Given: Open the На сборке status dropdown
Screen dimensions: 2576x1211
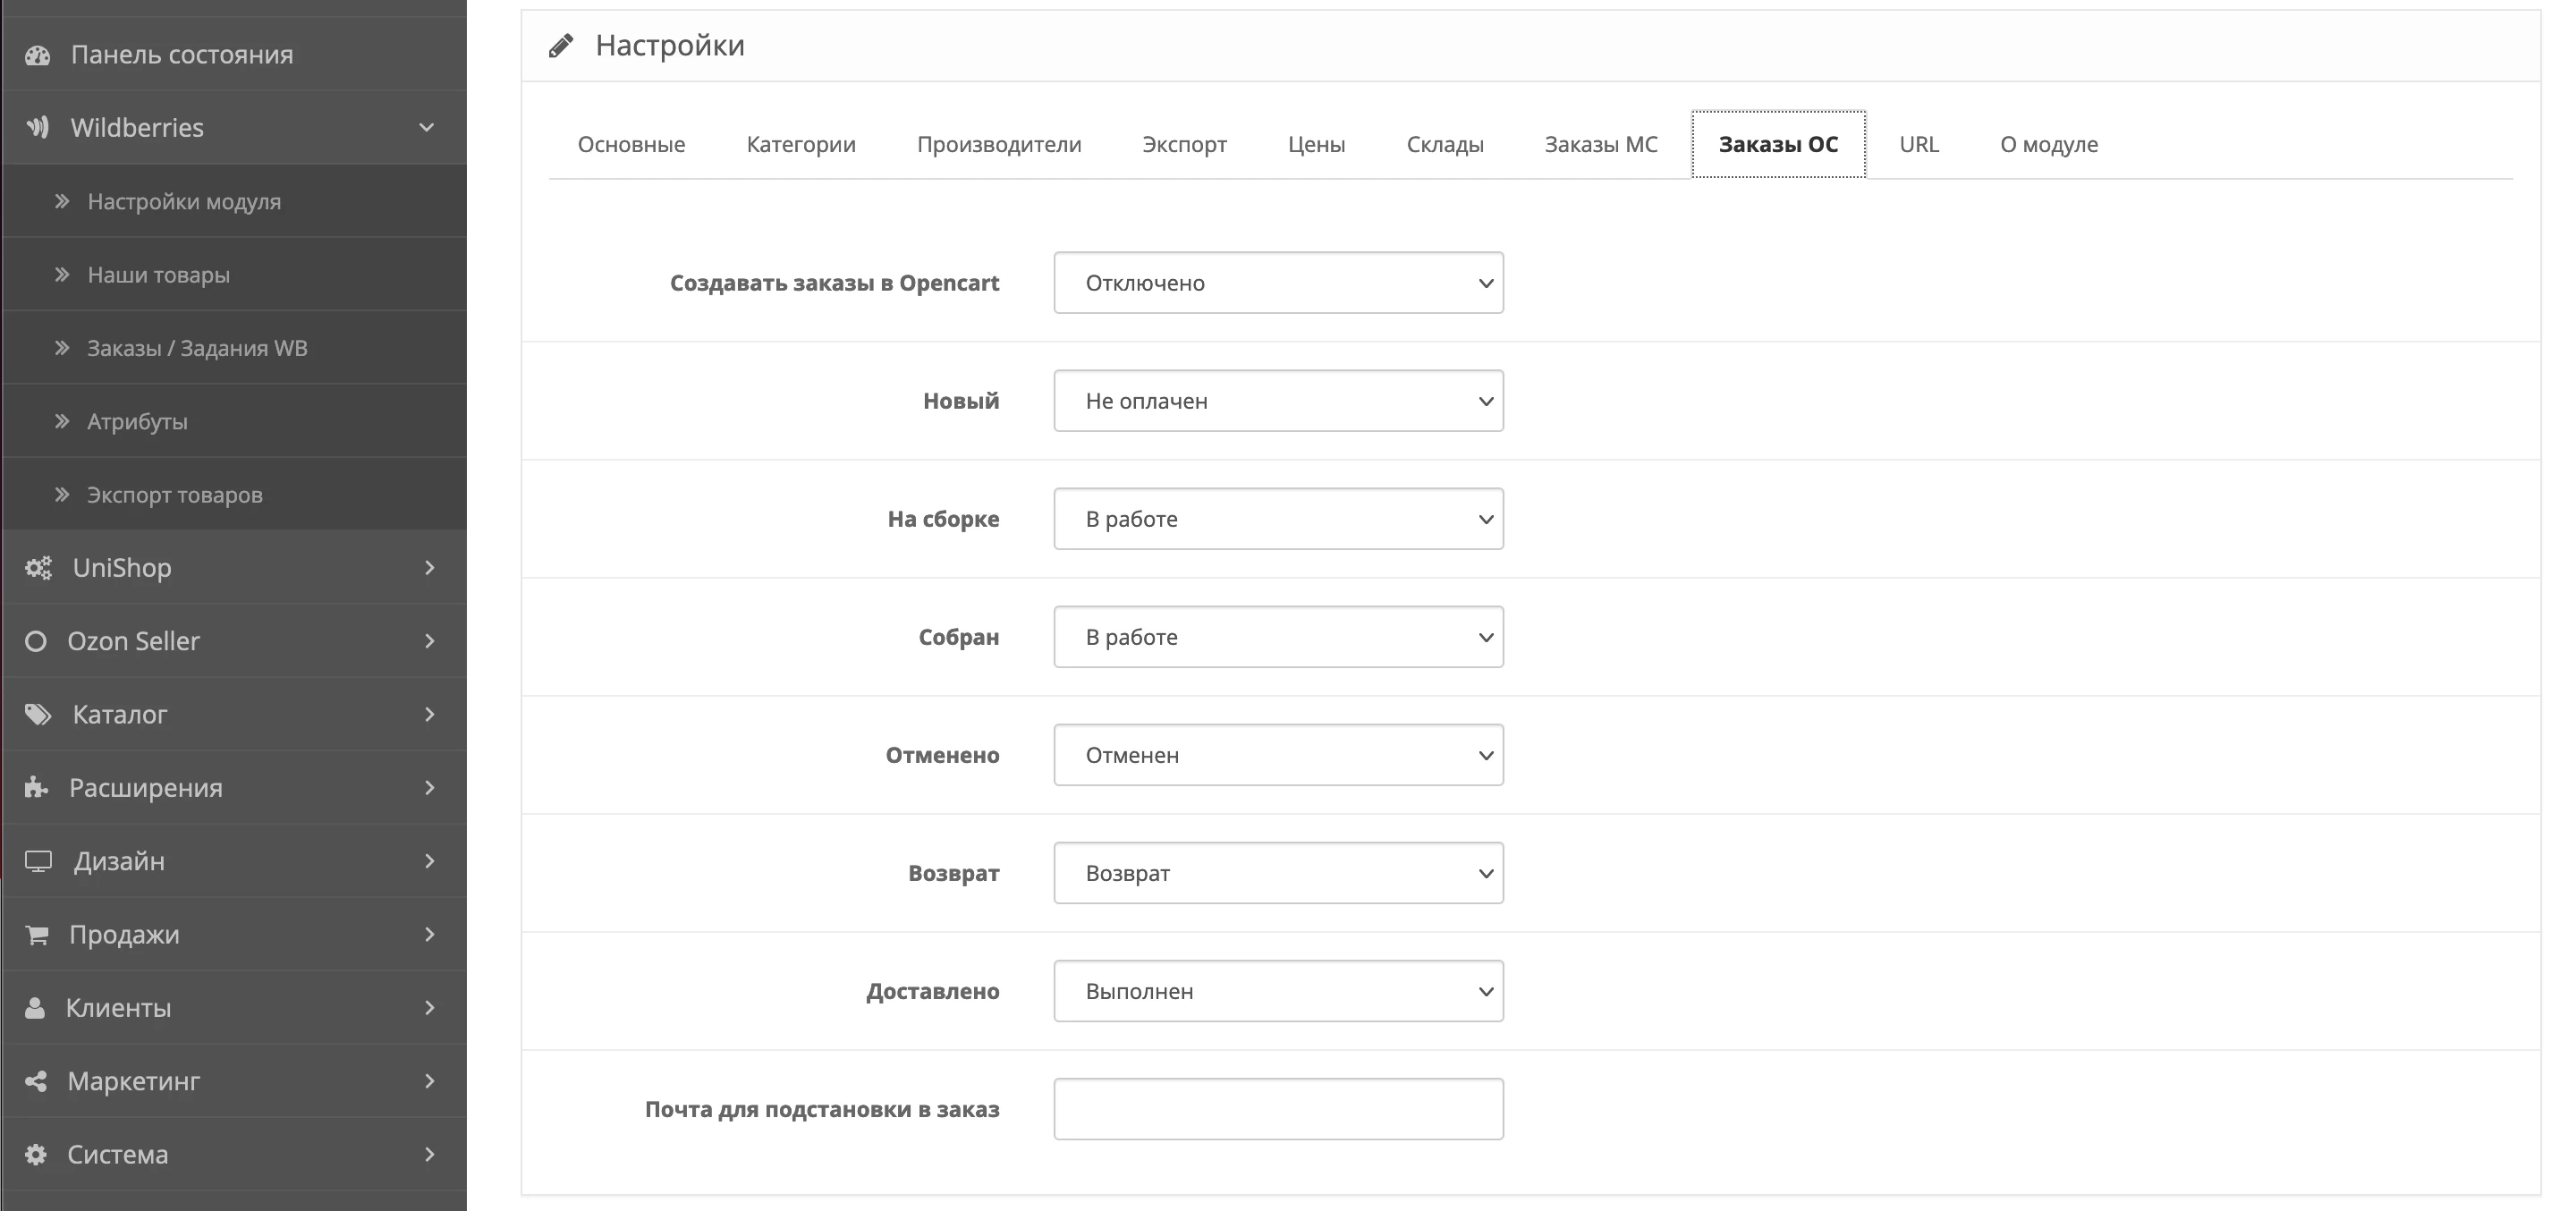Looking at the screenshot, I should tap(1278, 519).
